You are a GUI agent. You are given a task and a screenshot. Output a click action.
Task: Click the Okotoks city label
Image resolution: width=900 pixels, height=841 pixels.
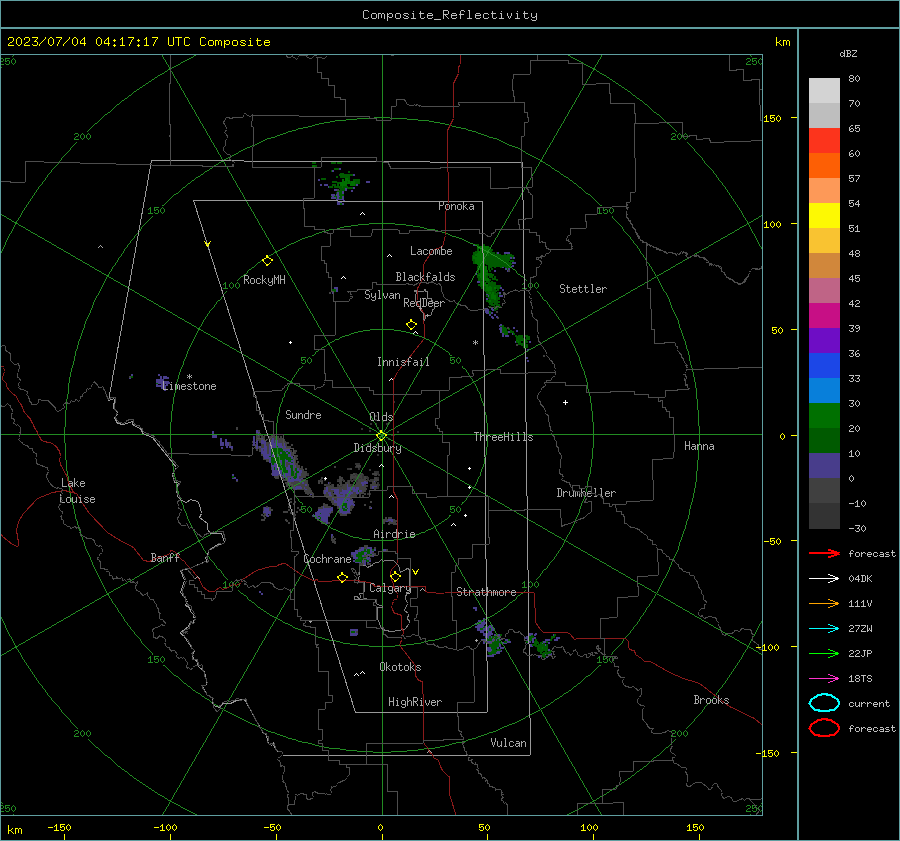(400, 667)
